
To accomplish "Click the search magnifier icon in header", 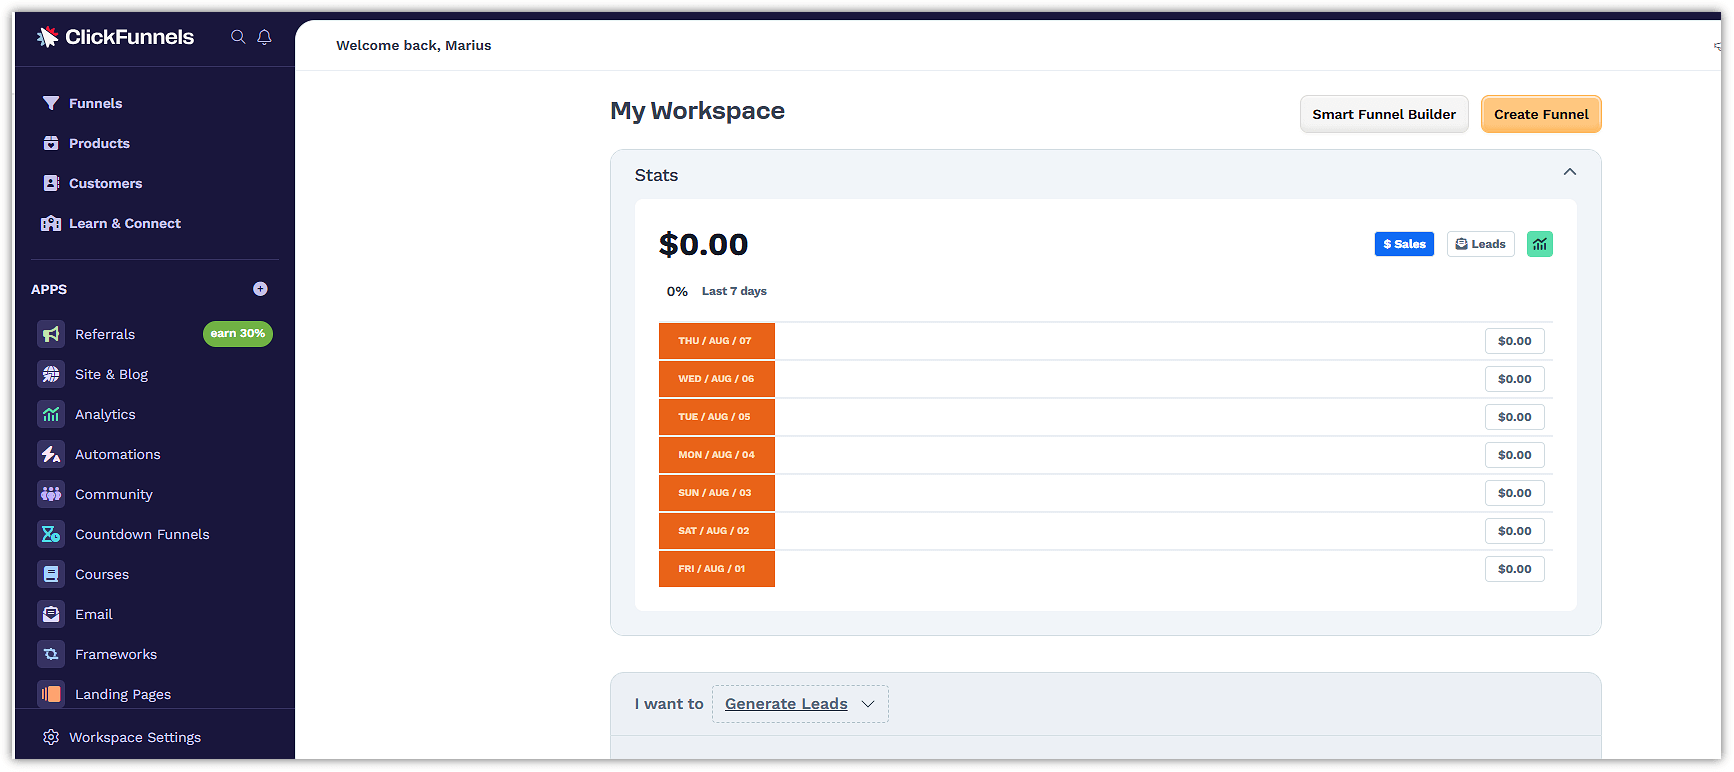I will 238,37.
